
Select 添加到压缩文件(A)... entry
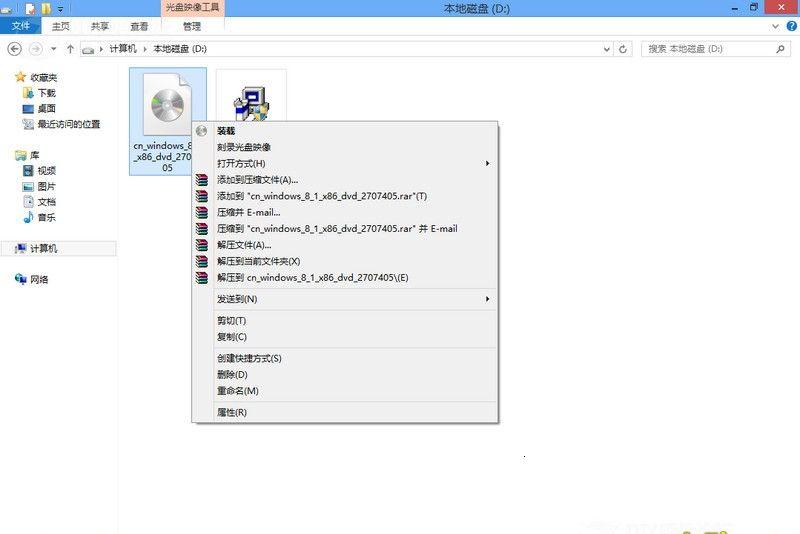(257, 180)
